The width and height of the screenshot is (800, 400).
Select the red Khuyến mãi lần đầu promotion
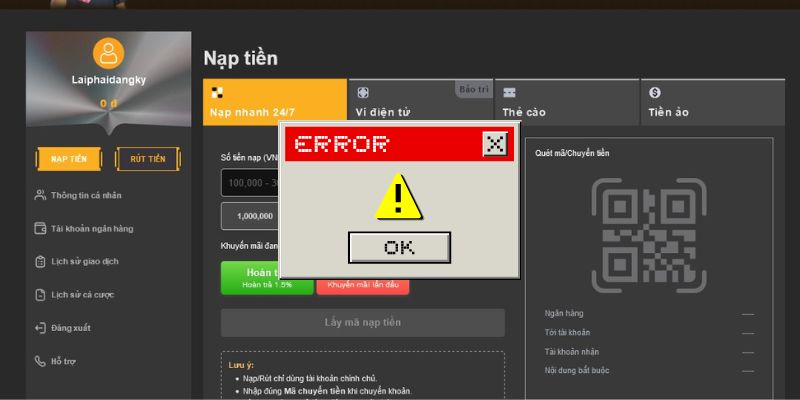coord(362,285)
